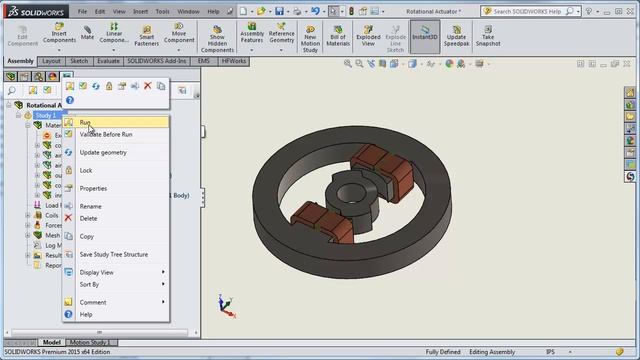The width and height of the screenshot is (640, 360).
Task: Choose Delete in the context menu
Action: coord(116,218)
